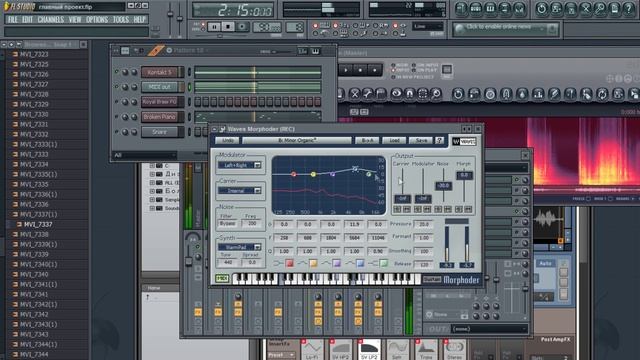Click the question mark help icon in top toolbar
The image size is (640, 360).
click(x=629, y=9)
